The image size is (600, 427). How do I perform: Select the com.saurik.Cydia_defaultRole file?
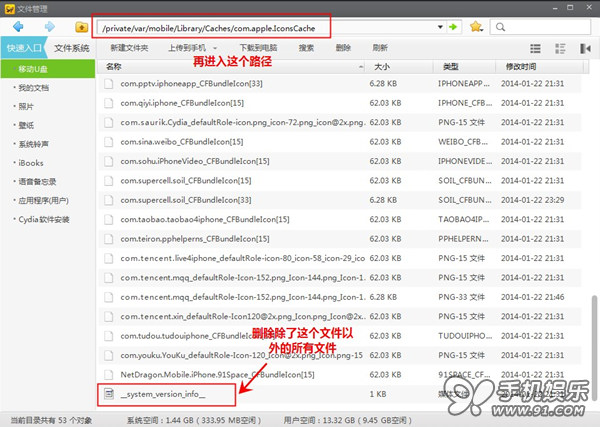click(340, 122)
